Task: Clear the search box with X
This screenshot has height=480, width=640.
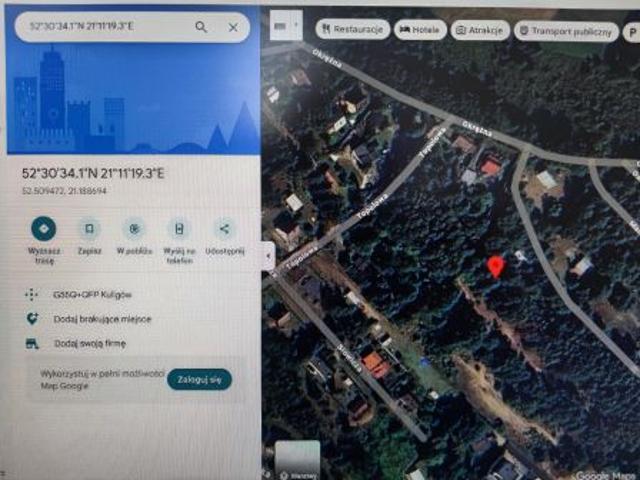Action: pyautogui.click(x=233, y=27)
